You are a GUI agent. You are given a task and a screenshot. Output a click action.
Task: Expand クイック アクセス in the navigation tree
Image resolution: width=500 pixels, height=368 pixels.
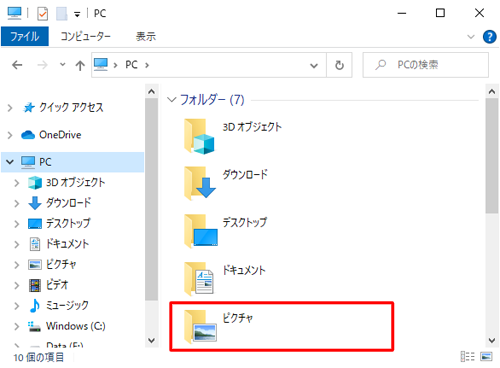pos(10,108)
